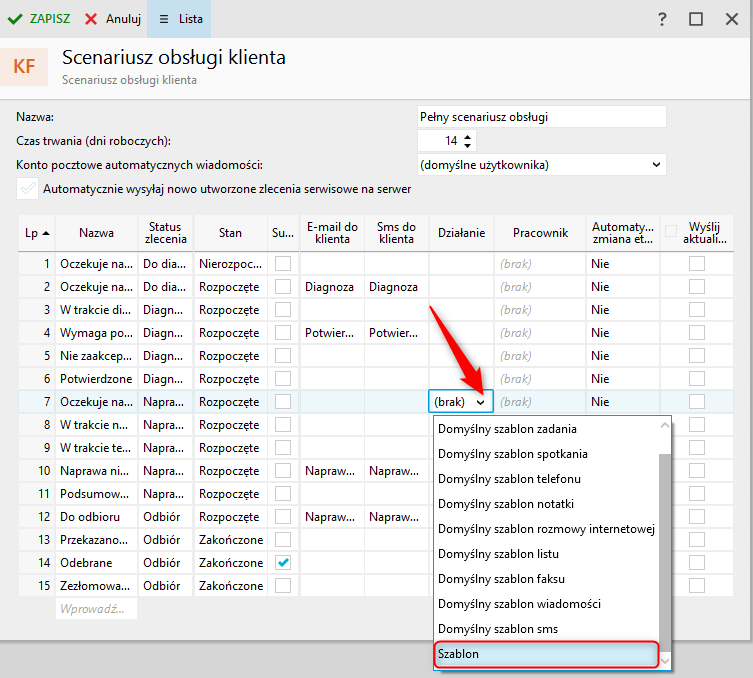Open the Działanie '(brak)' dropdown in row 7

point(461,401)
